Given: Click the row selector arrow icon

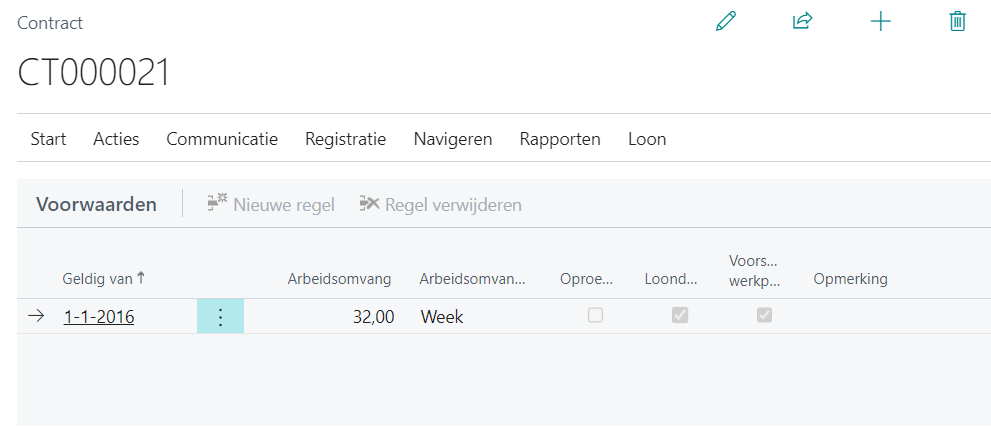Looking at the screenshot, I should (36, 316).
